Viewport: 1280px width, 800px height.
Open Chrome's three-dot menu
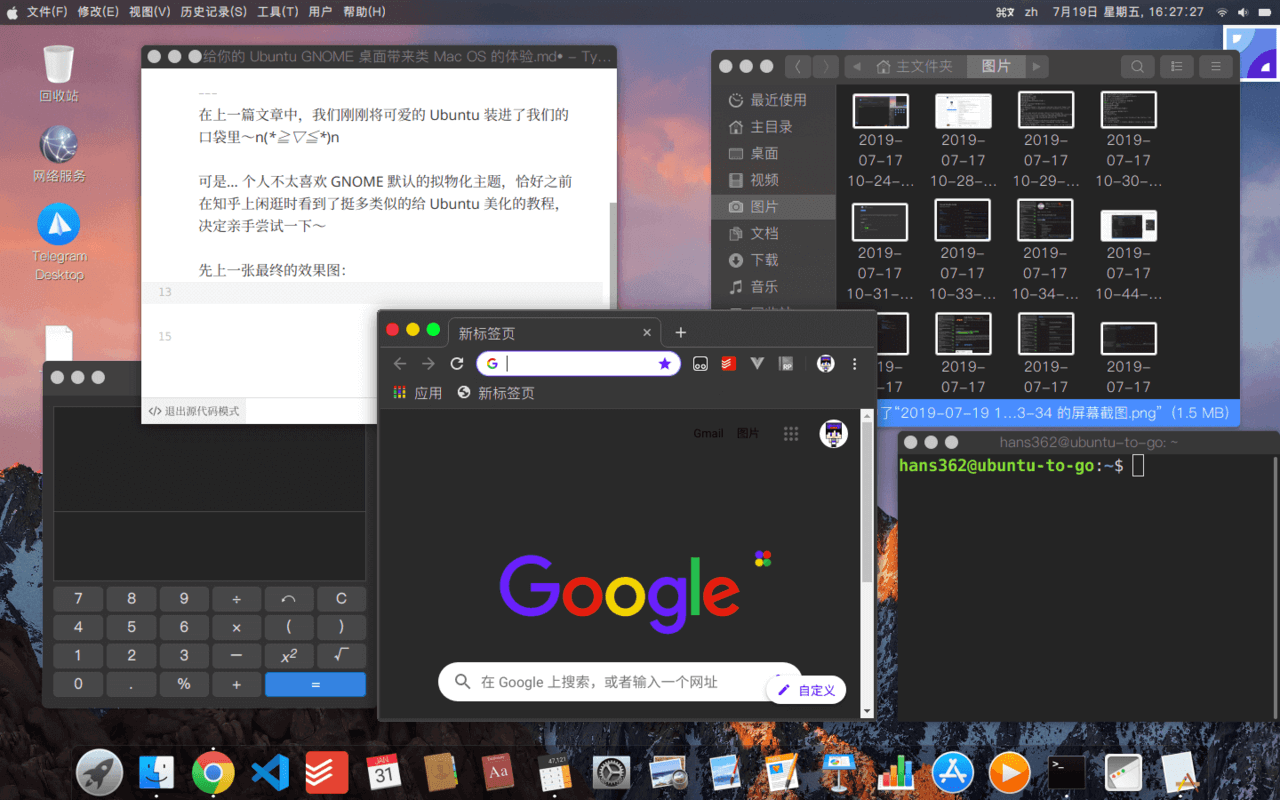(x=854, y=364)
